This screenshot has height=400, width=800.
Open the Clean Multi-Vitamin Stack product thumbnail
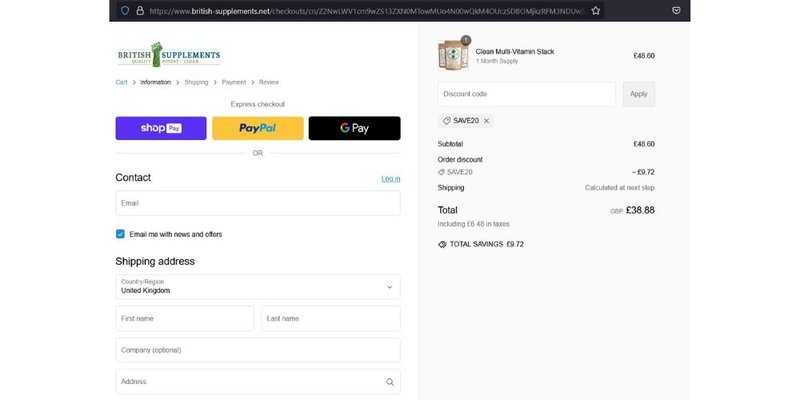[x=453, y=55]
